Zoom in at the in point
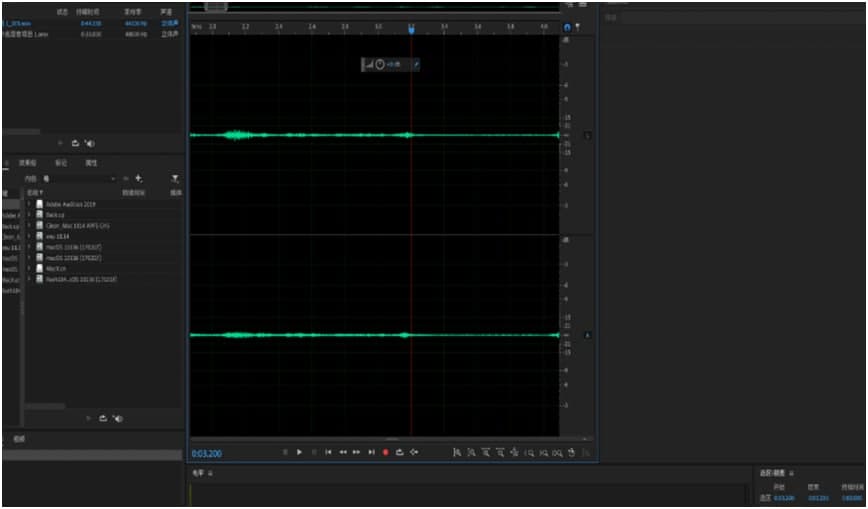Image resolution: width=868 pixels, height=509 pixels. (x=530, y=453)
